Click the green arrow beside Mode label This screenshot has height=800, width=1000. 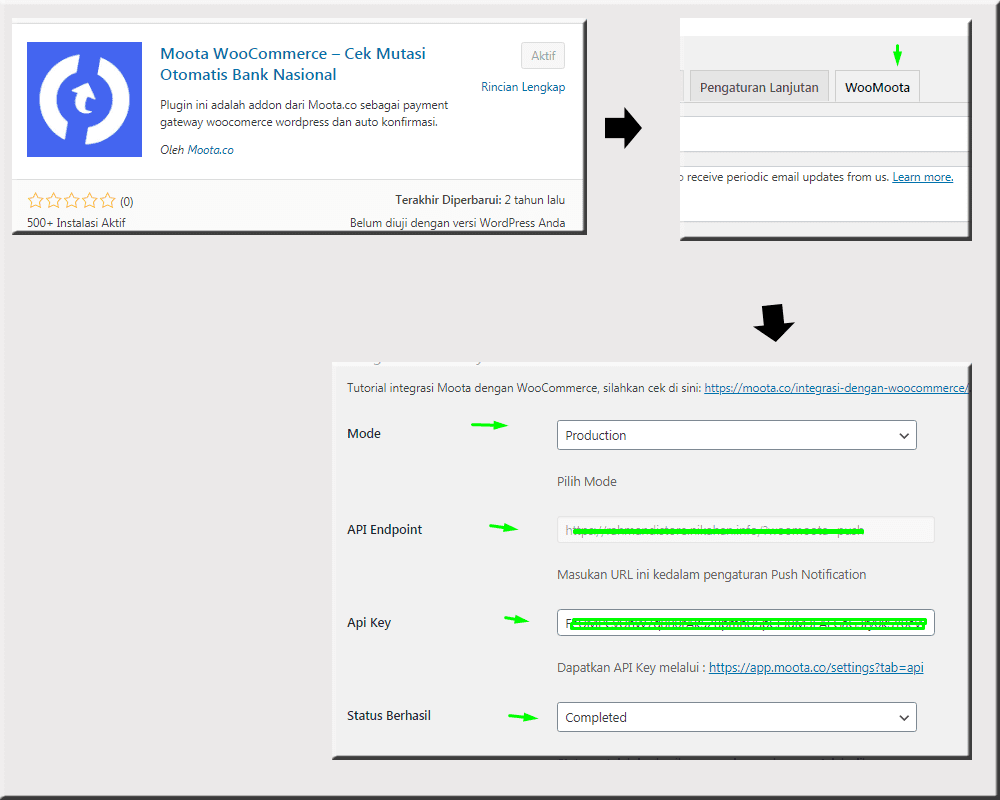[489, 425]
